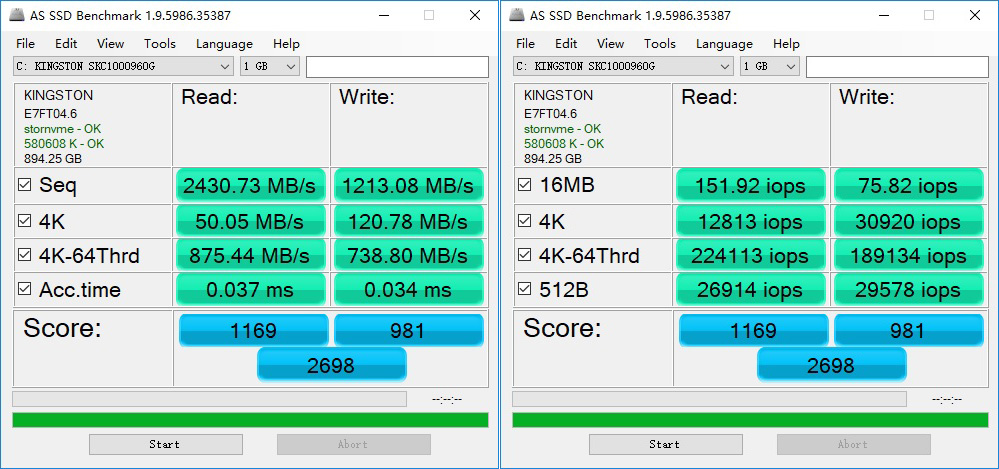The height and width of the screenshot is (469, 999).
Task: Click the text field beside the size dropdown, left window
Action: tap(398, 67)
